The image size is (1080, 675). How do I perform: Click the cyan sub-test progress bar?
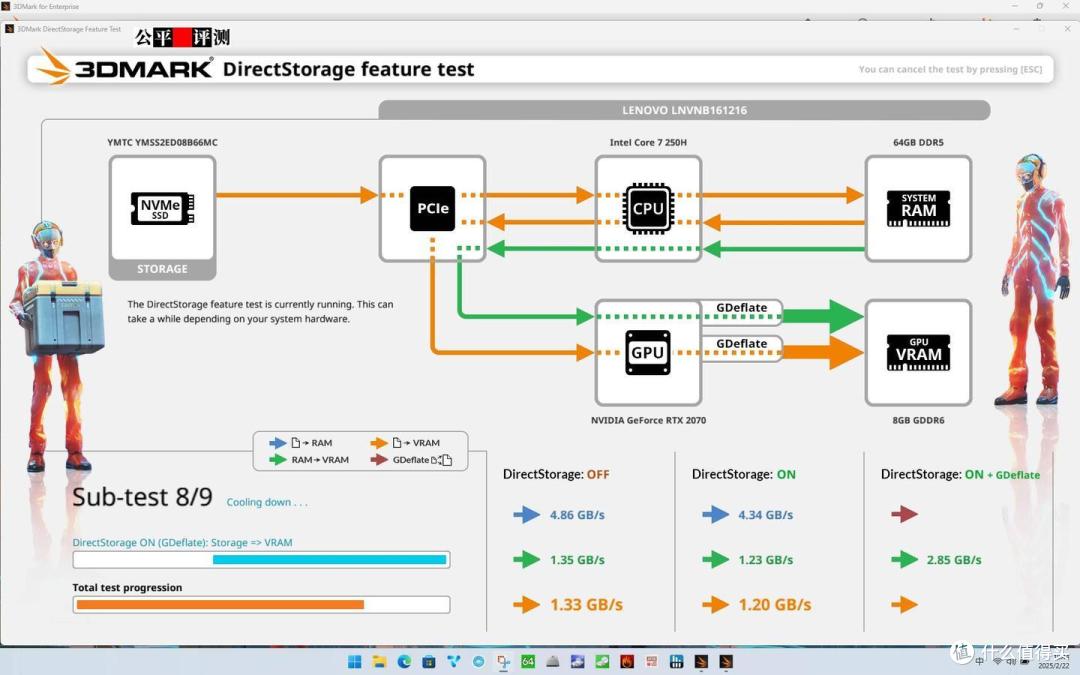pos(329,559)
